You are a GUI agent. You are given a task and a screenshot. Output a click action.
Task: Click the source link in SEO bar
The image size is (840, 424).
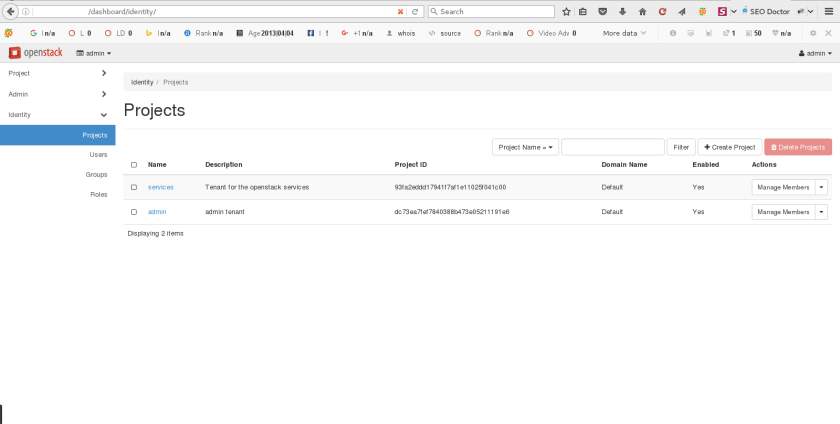click(445, 33)
